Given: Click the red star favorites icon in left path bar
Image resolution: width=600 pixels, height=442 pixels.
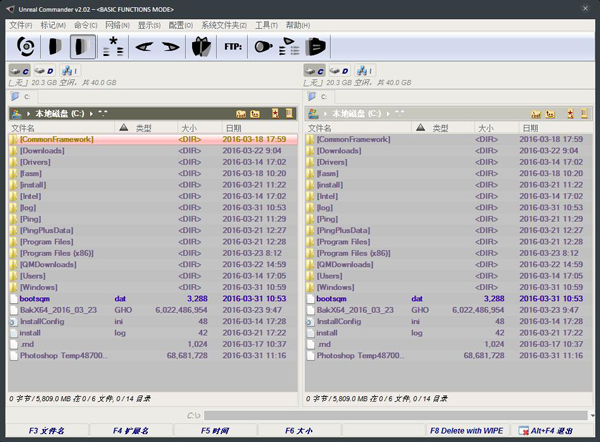Looking at the screenshot, I should [275, 113].
